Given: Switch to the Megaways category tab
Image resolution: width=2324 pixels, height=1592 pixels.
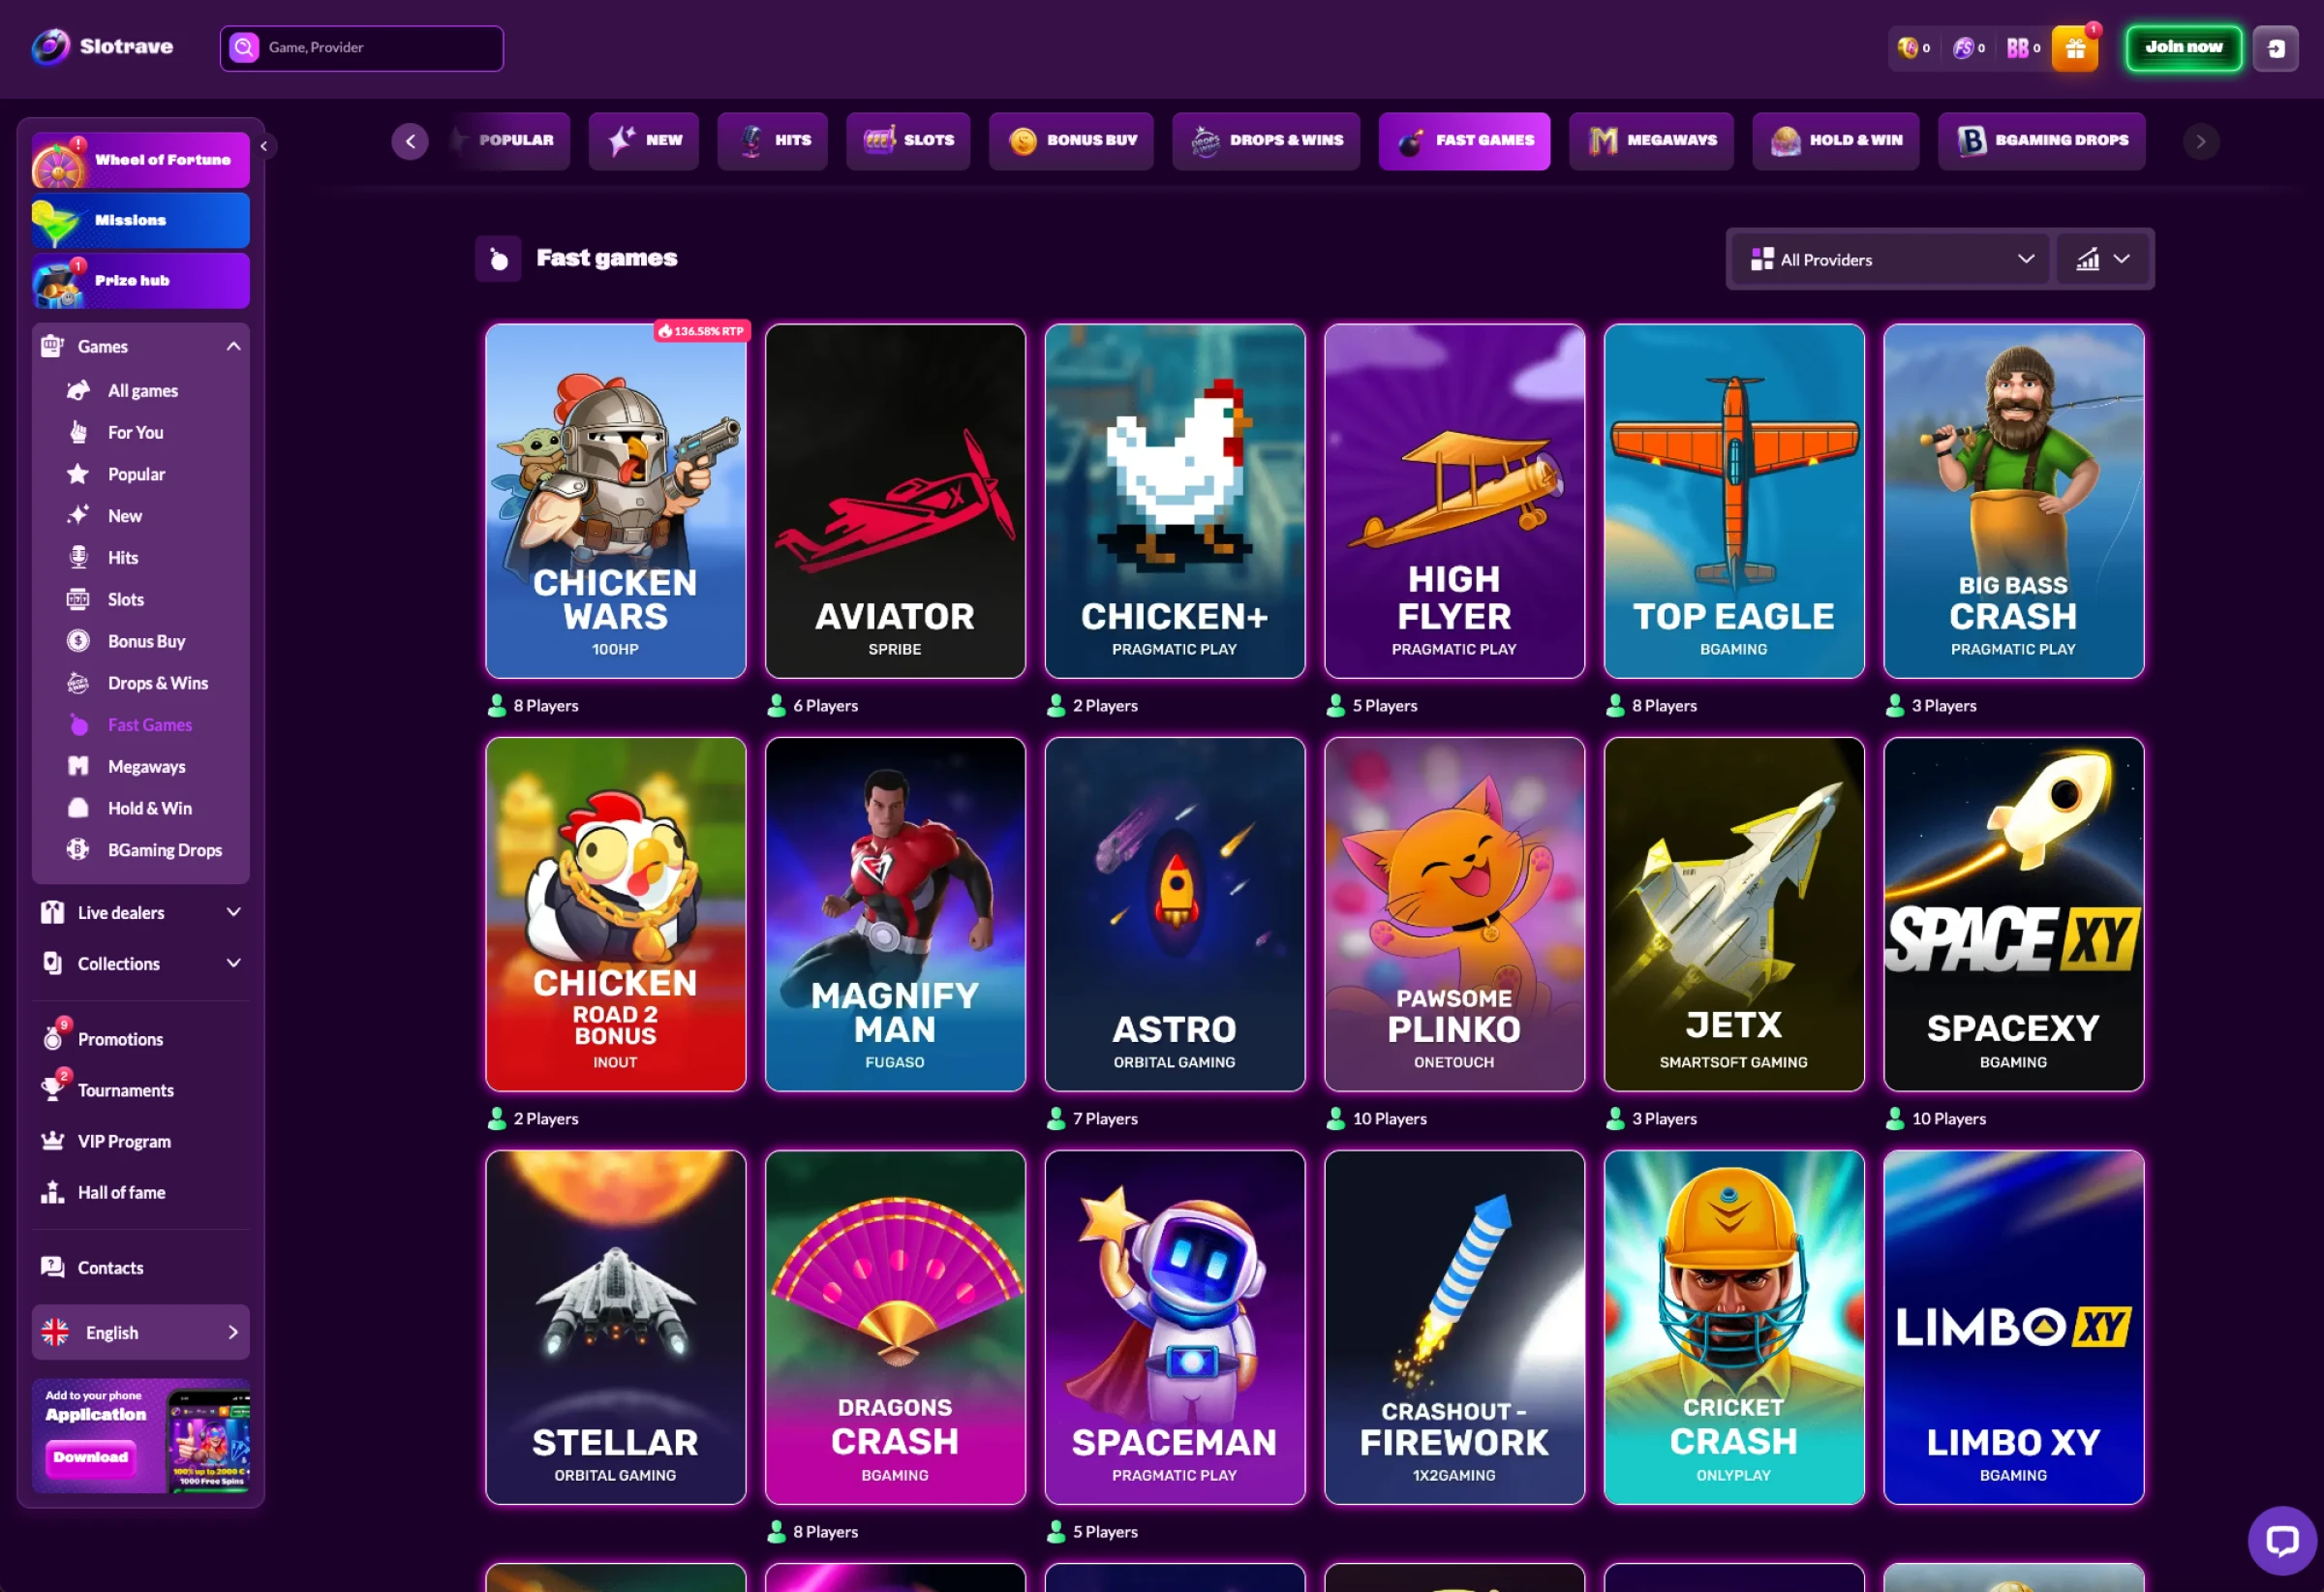Looking at the screenshot, I should coord(1651,141).
